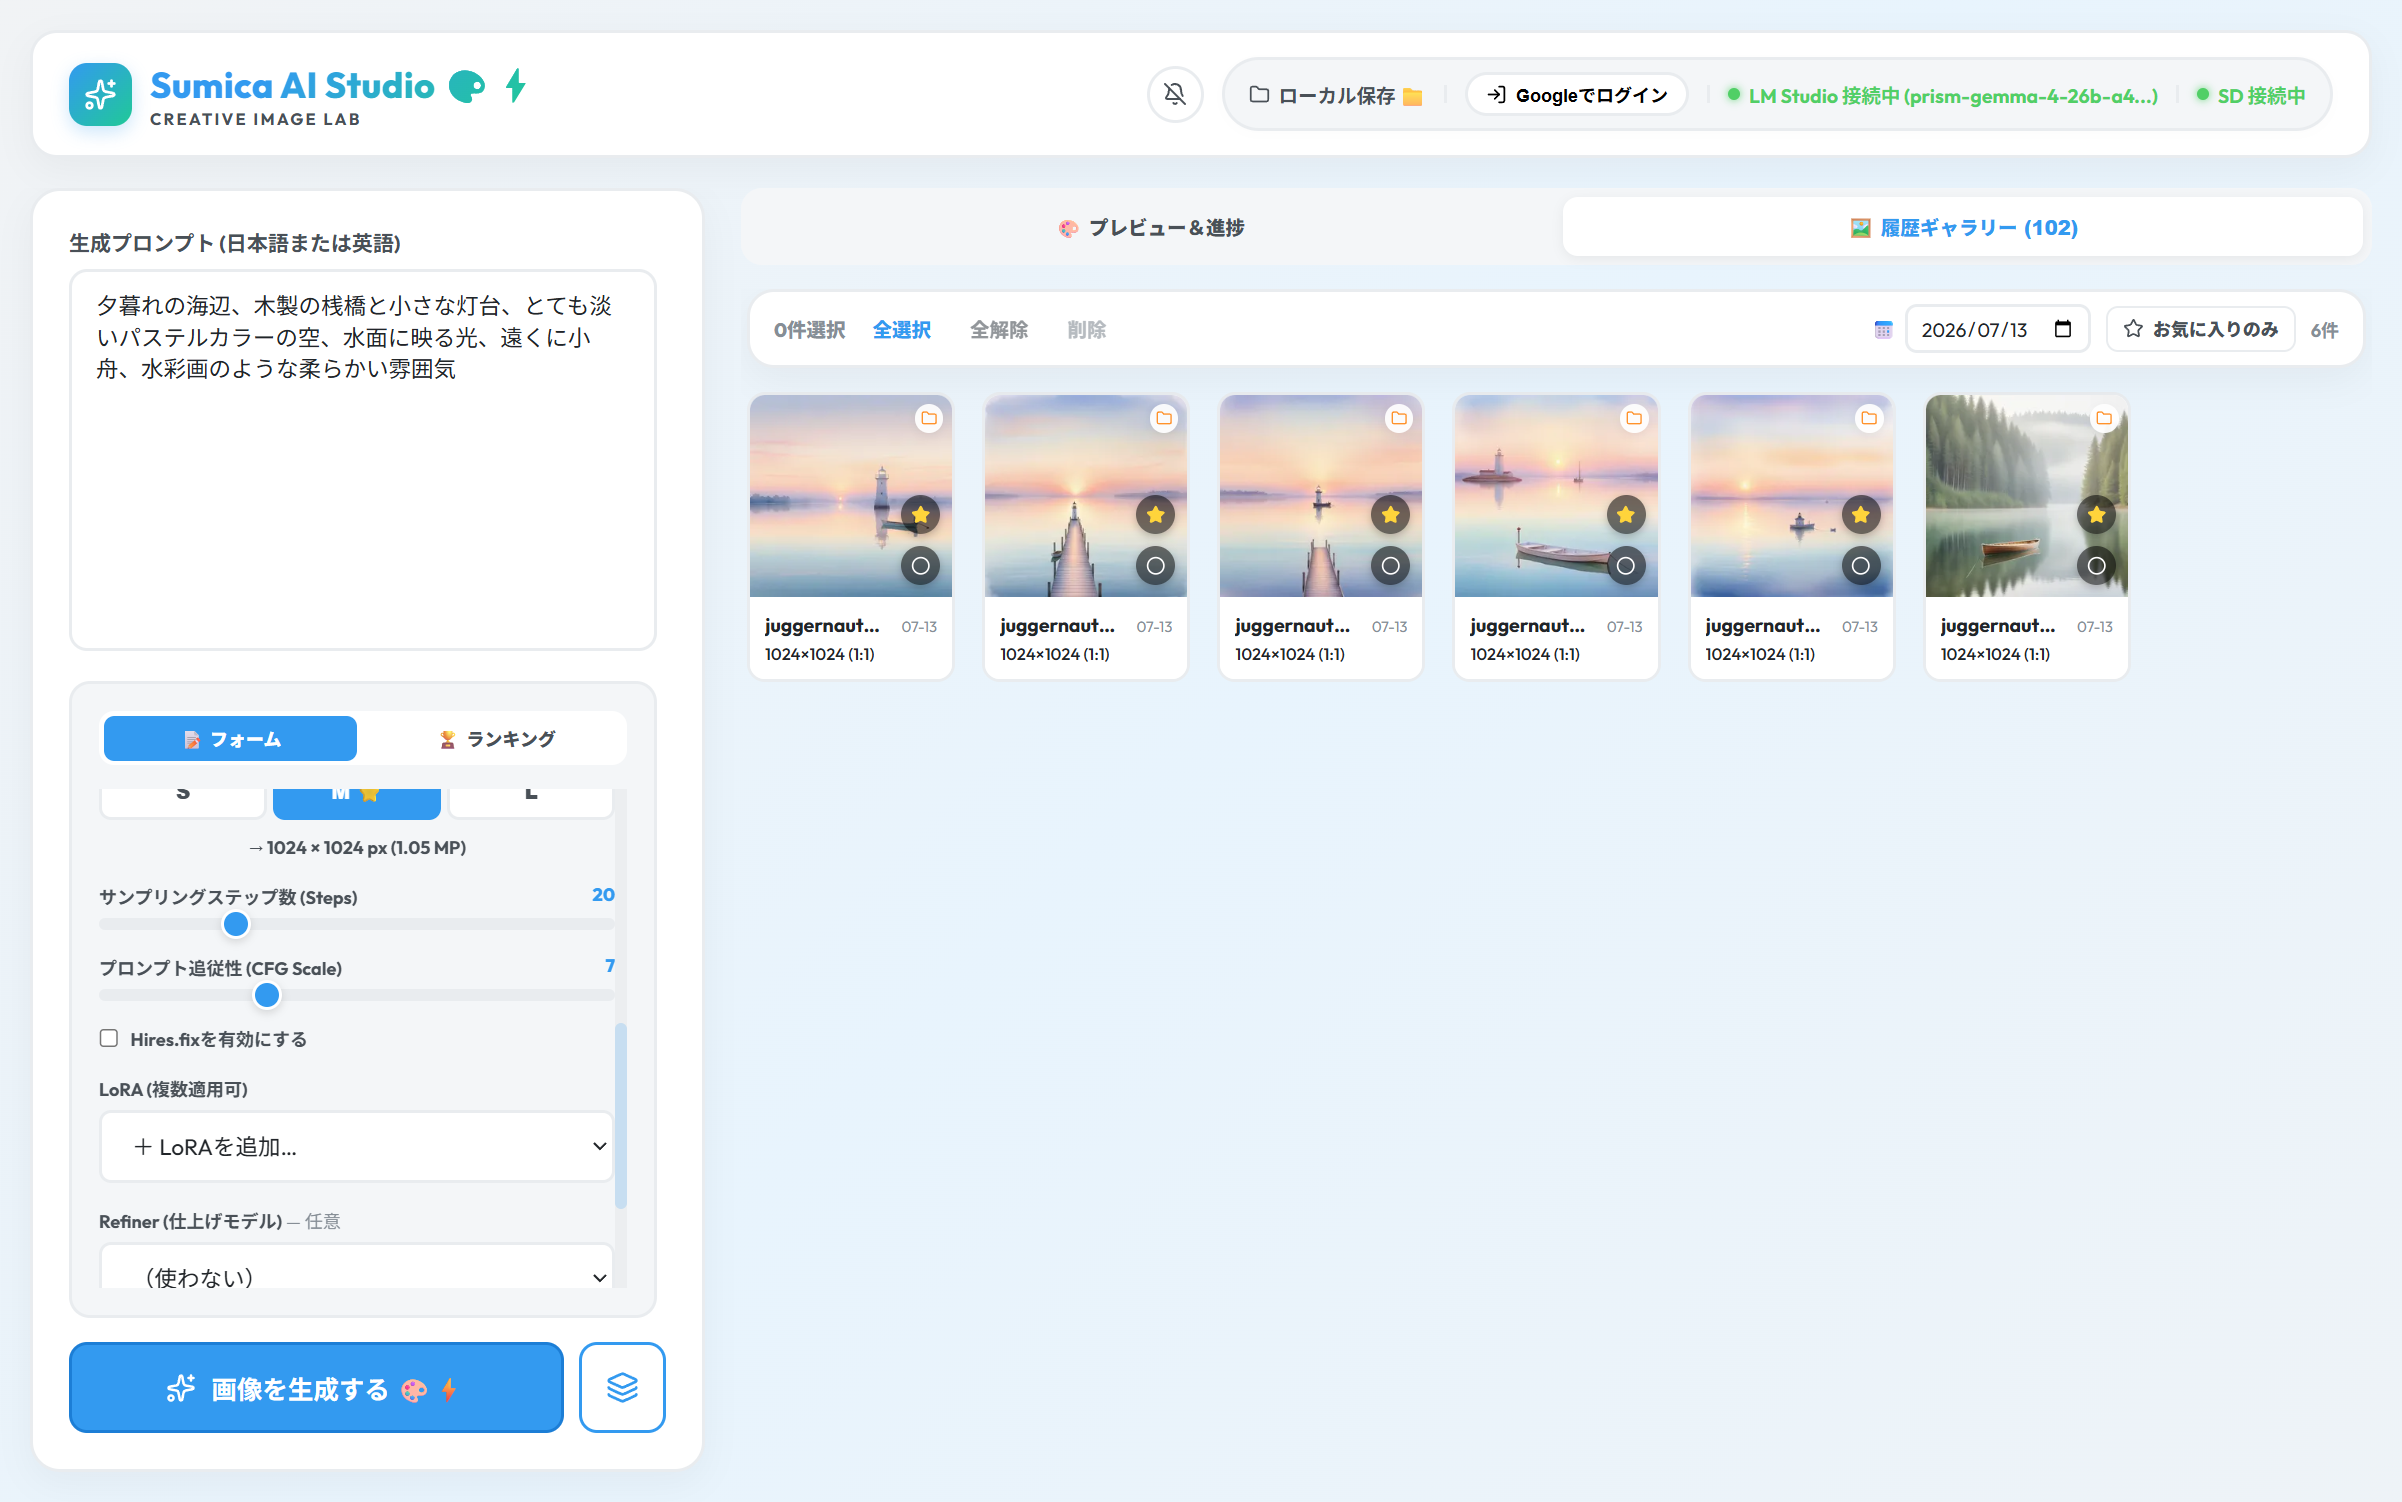Click the calendar icon beside the date
Viewport: 2402px width, 1502px height.
(1883, 330)
